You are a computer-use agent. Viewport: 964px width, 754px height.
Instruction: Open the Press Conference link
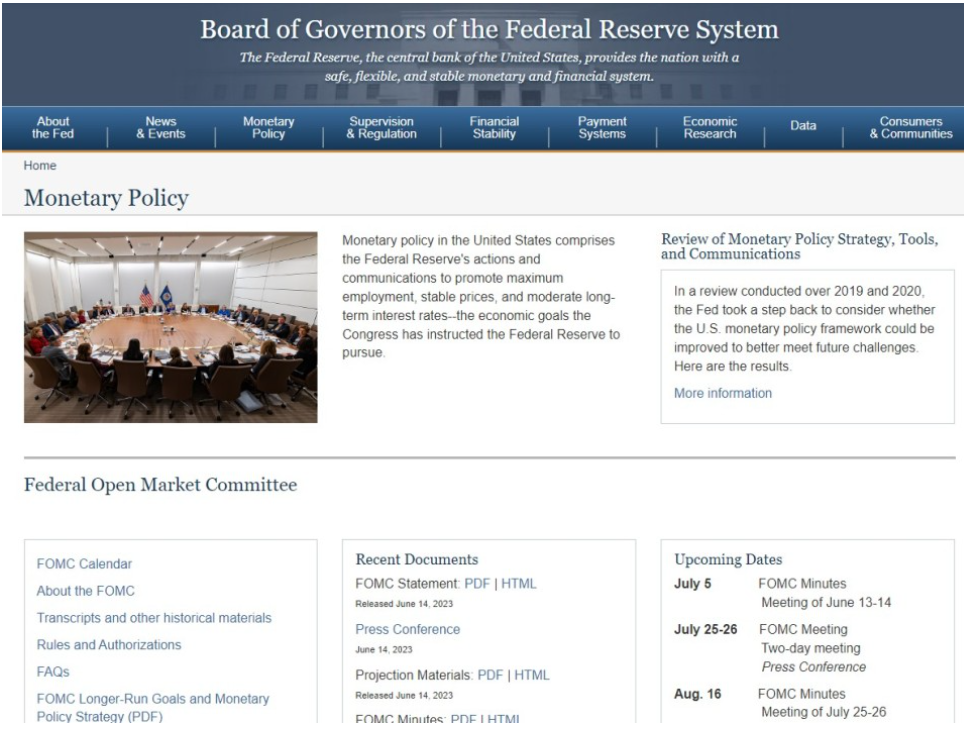(x=408, y=629)
